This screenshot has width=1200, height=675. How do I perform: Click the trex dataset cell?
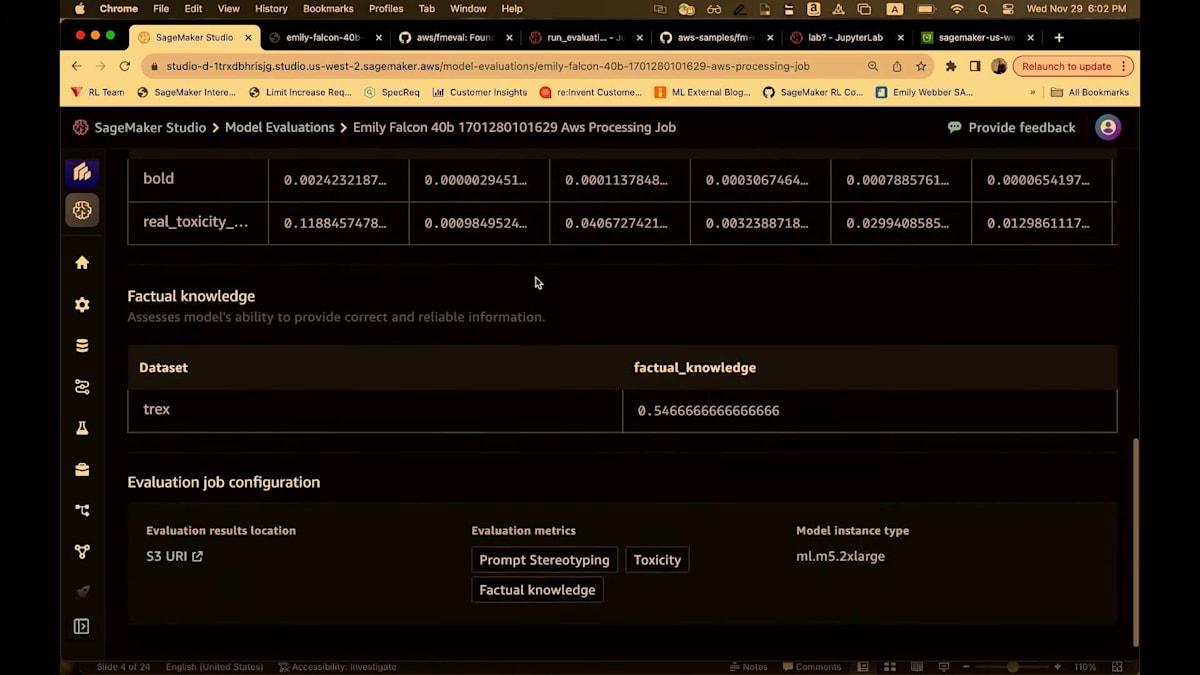375,410
